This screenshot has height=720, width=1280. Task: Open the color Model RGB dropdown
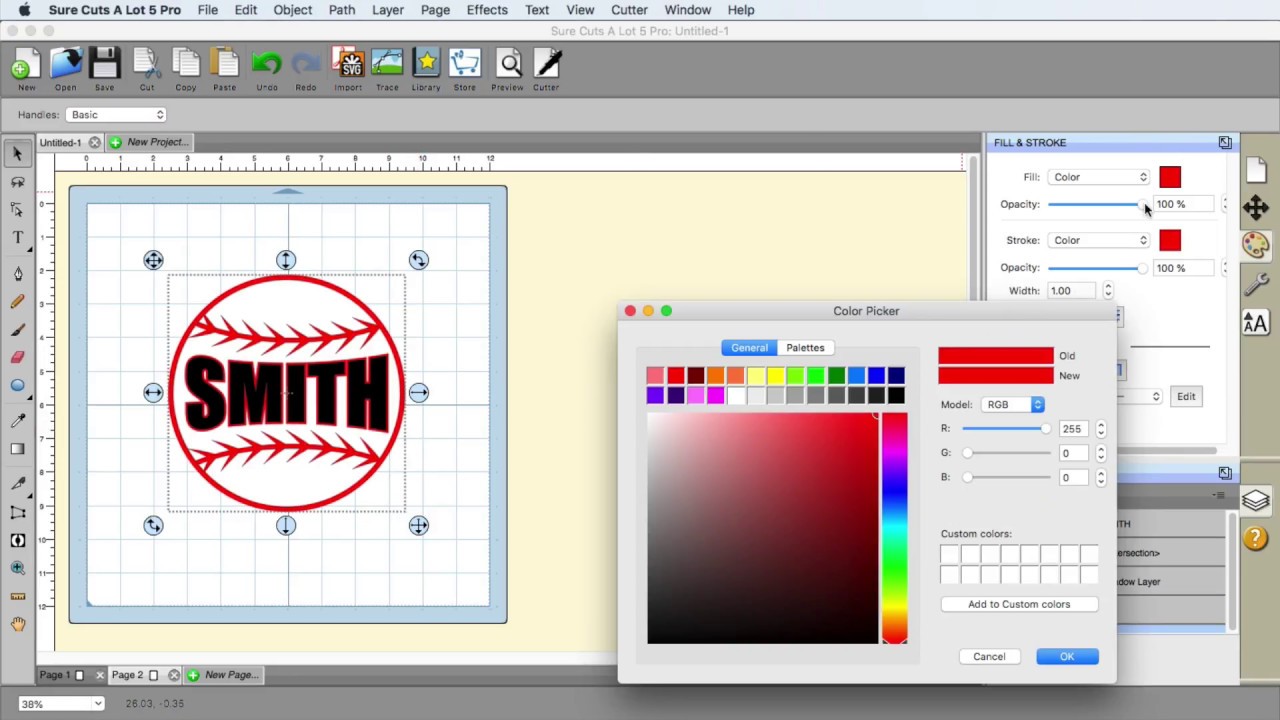tap(1012, 405)
